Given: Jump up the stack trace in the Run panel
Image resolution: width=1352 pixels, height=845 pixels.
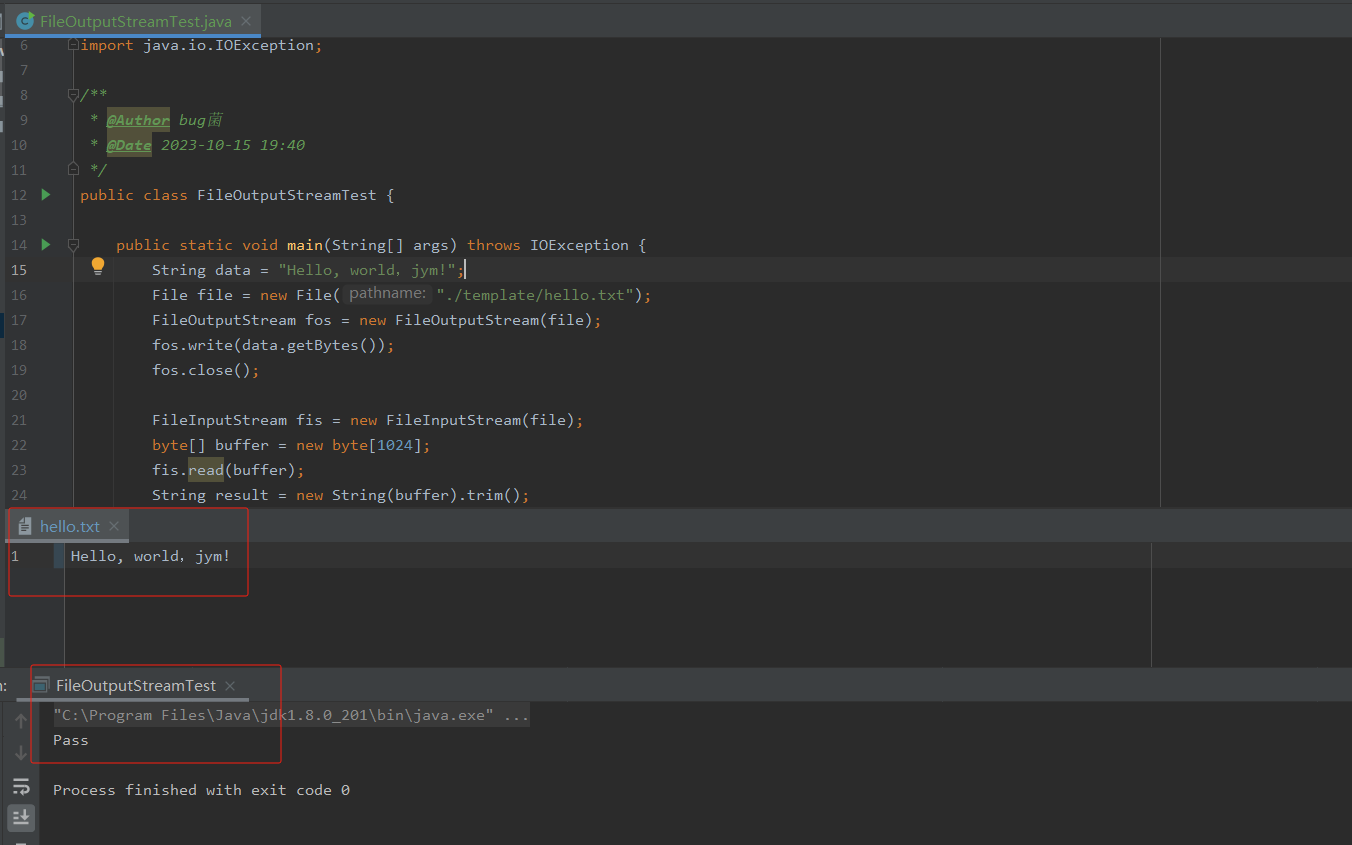Looking at the screenshot, I should pos(21,721).
